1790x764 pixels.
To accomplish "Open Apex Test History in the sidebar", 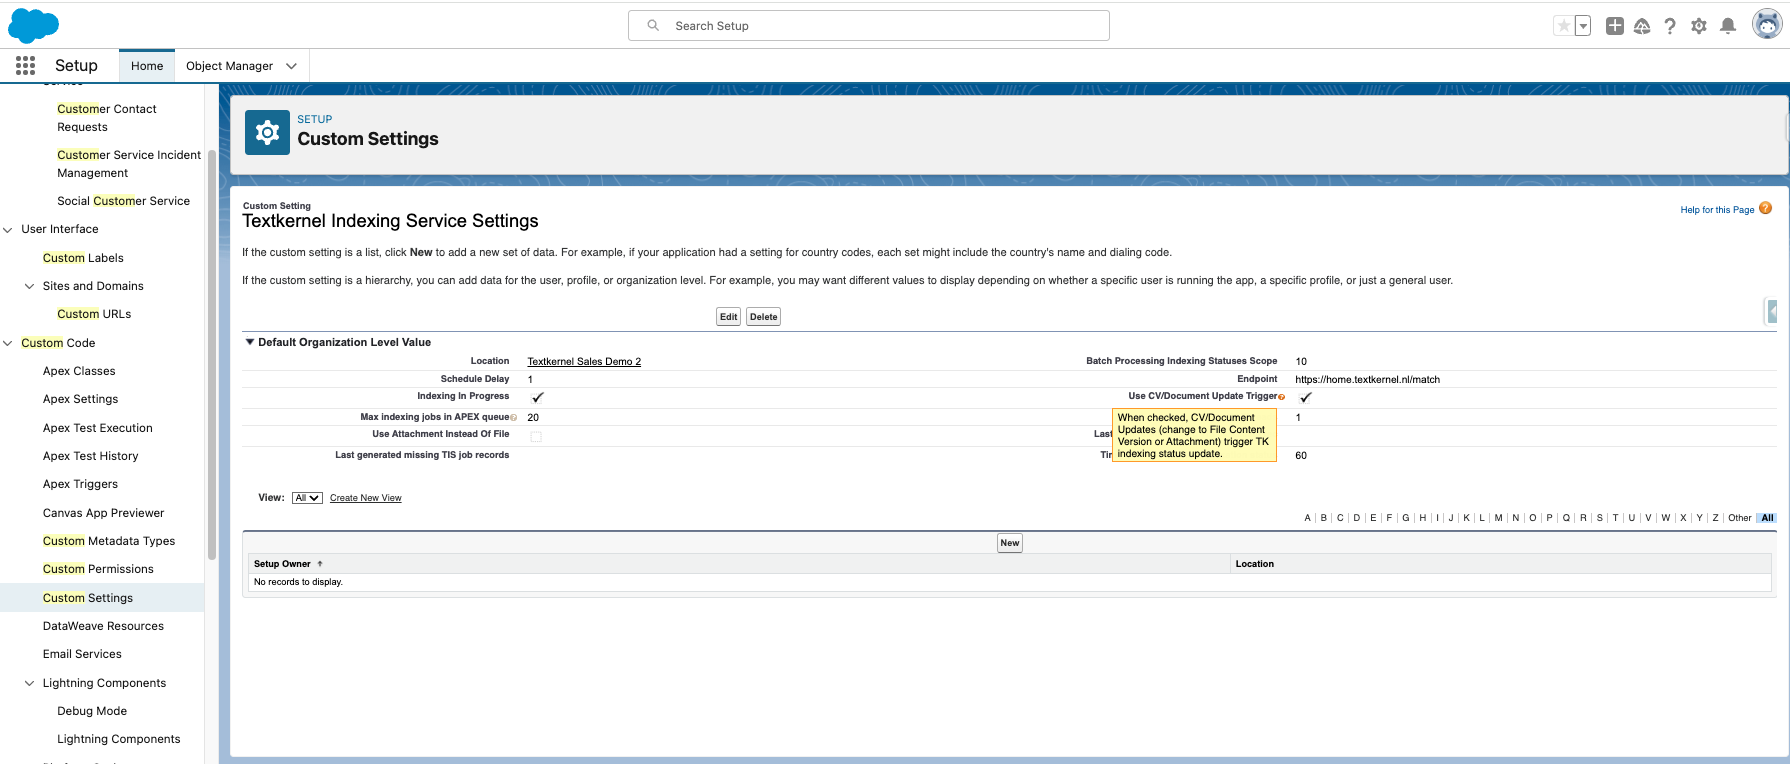I will [x=91, y=456].
